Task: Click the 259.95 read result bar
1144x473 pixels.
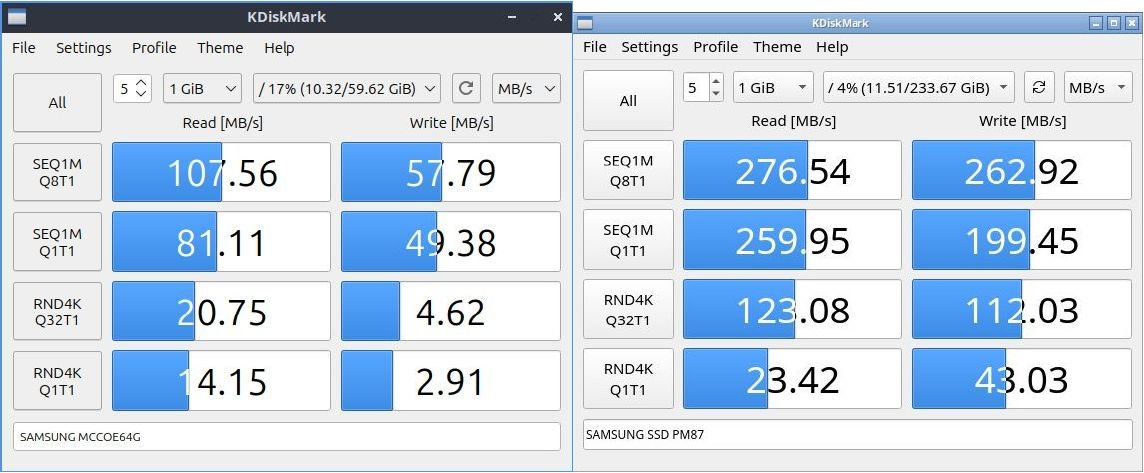Action: point(792,239)
